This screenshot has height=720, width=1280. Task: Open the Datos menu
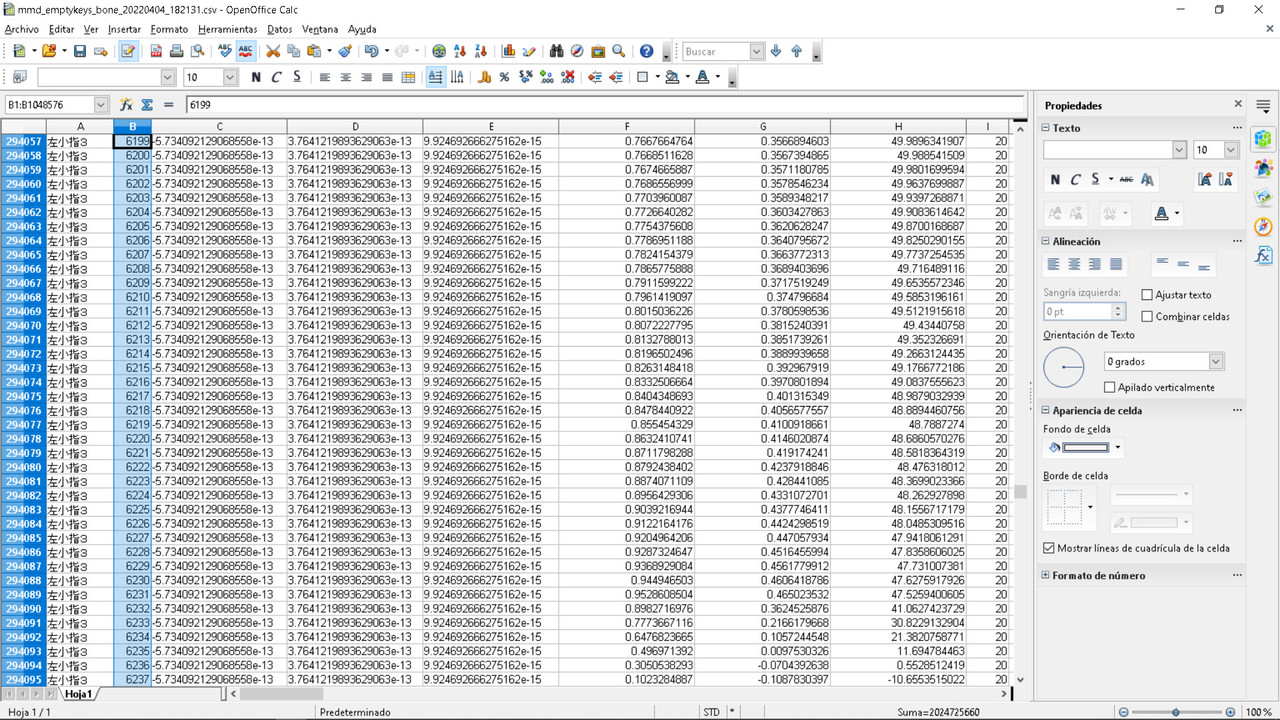tap(279, 29)
